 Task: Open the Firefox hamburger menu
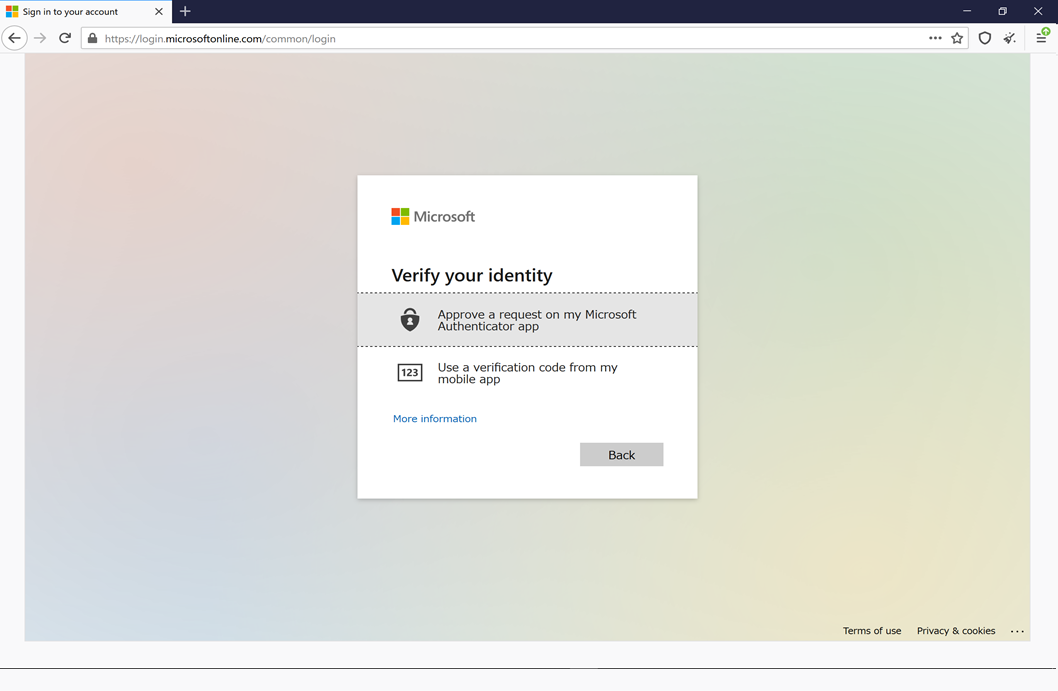point(1042,37)
